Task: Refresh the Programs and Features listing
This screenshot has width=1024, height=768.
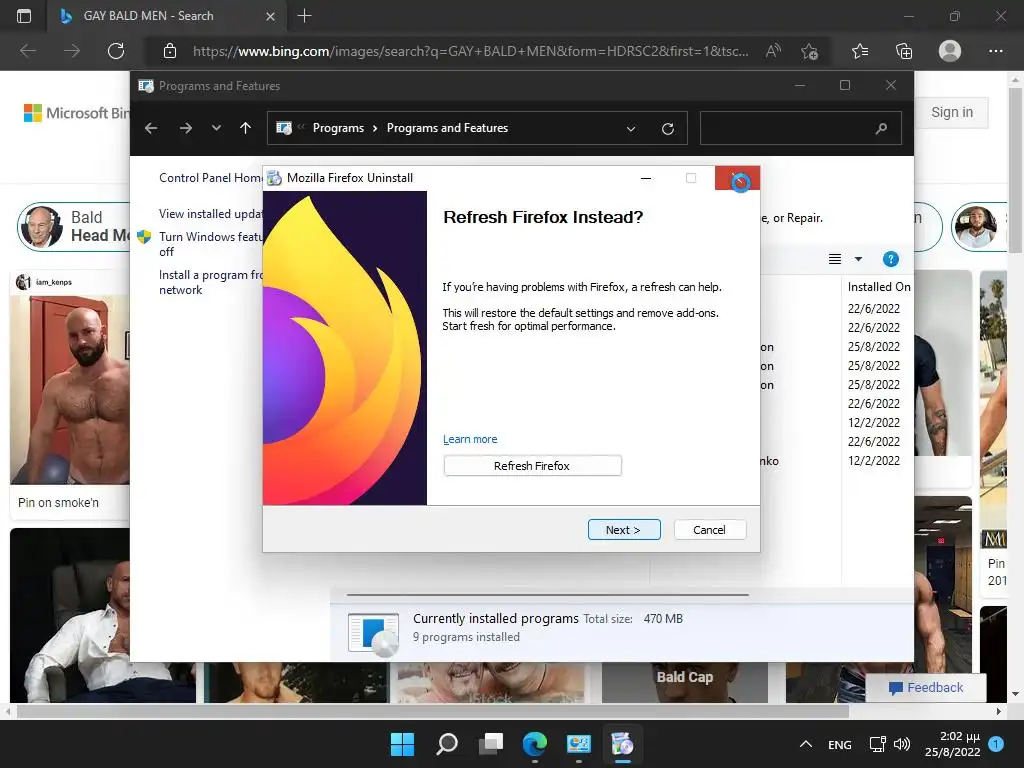Action: [x=667, y=129]
